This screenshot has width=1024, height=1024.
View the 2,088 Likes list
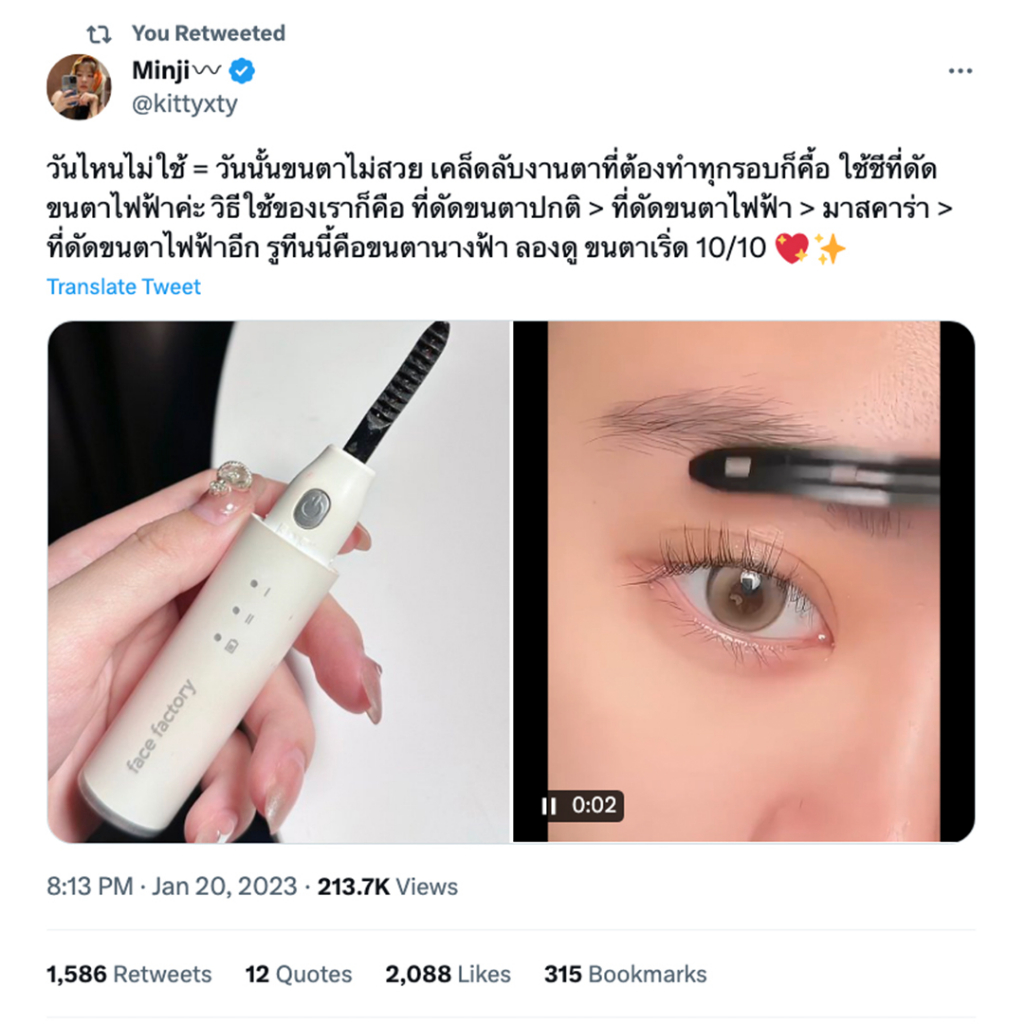pyautogui.click(x=448, y=974)
